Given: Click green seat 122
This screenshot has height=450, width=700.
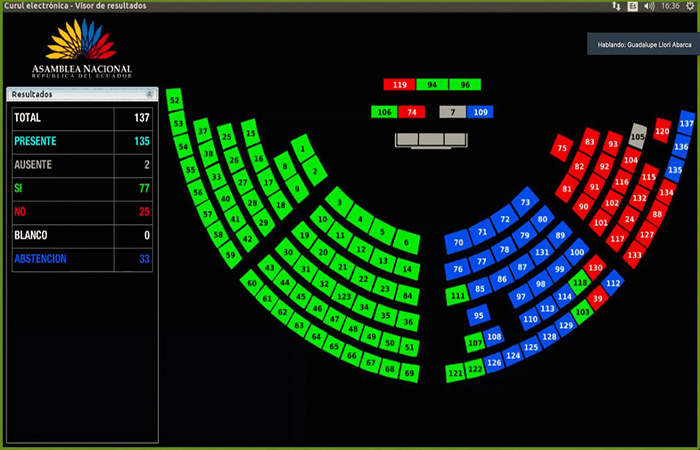Looking at the screenshot, I should point(475,369).
